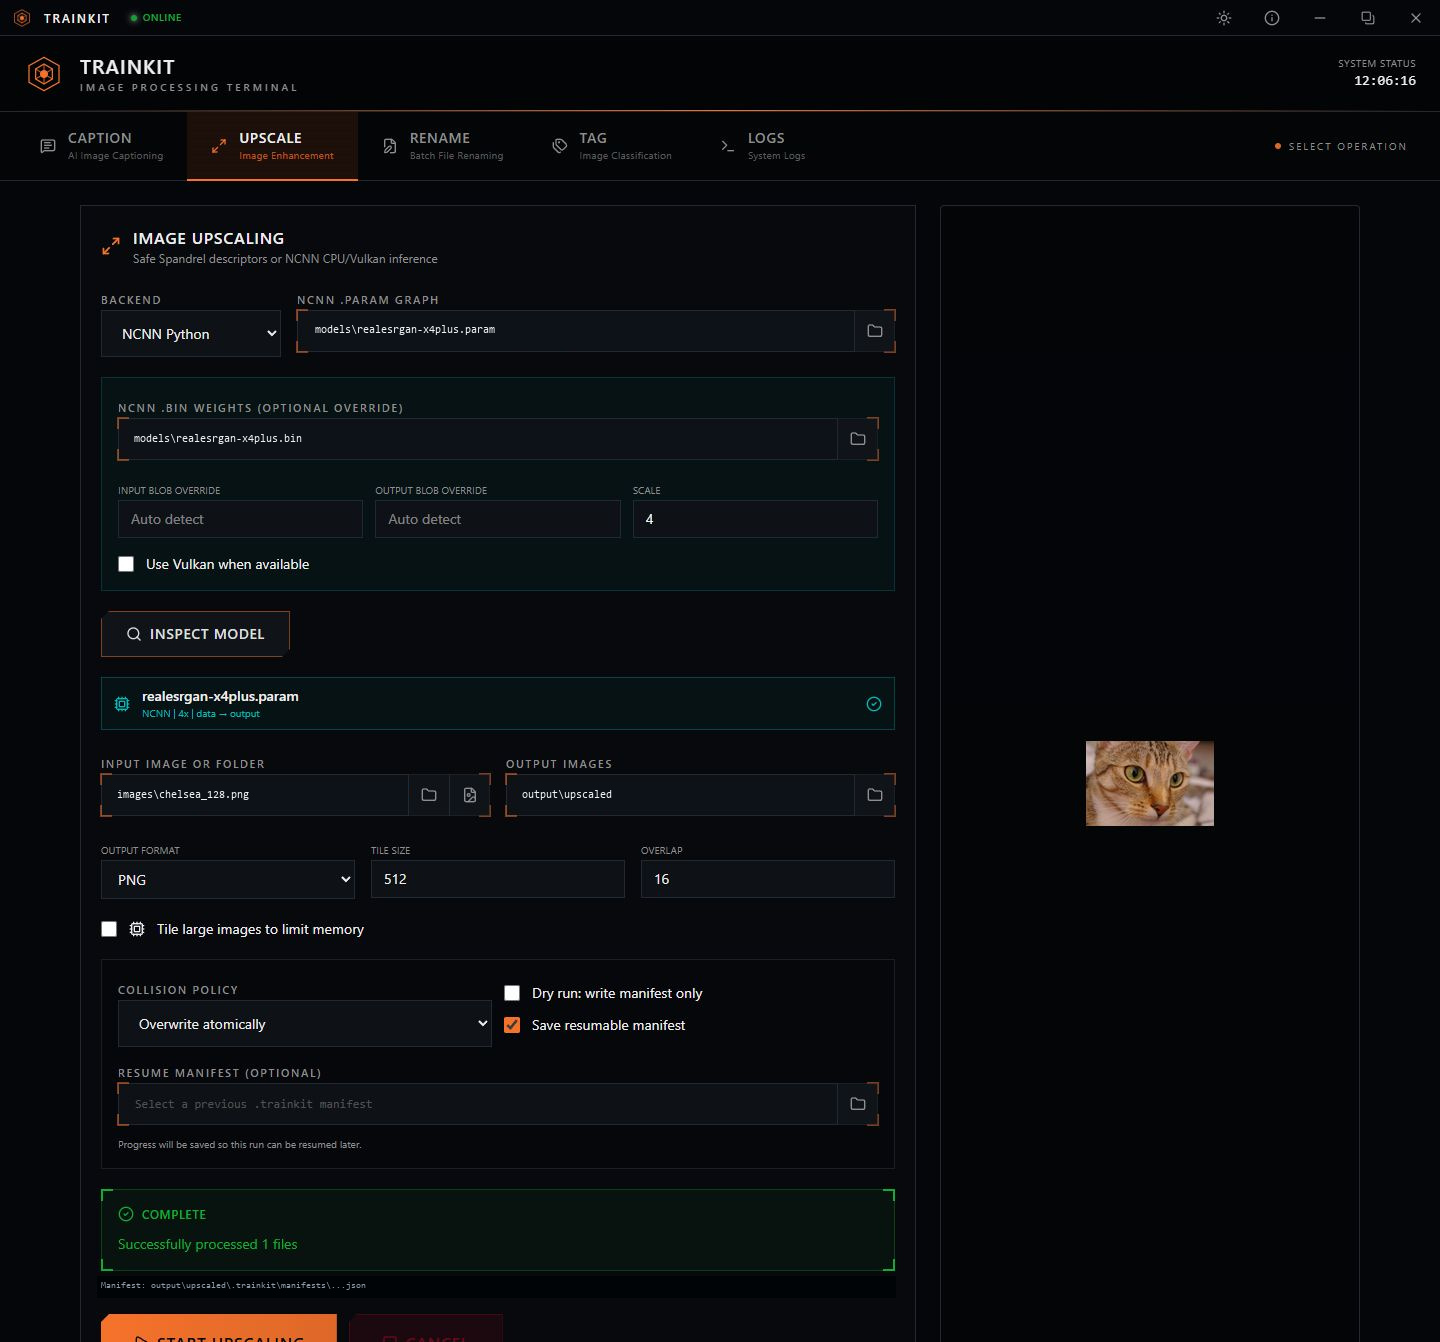1440x1342 pixels.
Task: Click the input image path field
Action: [255, 795]
